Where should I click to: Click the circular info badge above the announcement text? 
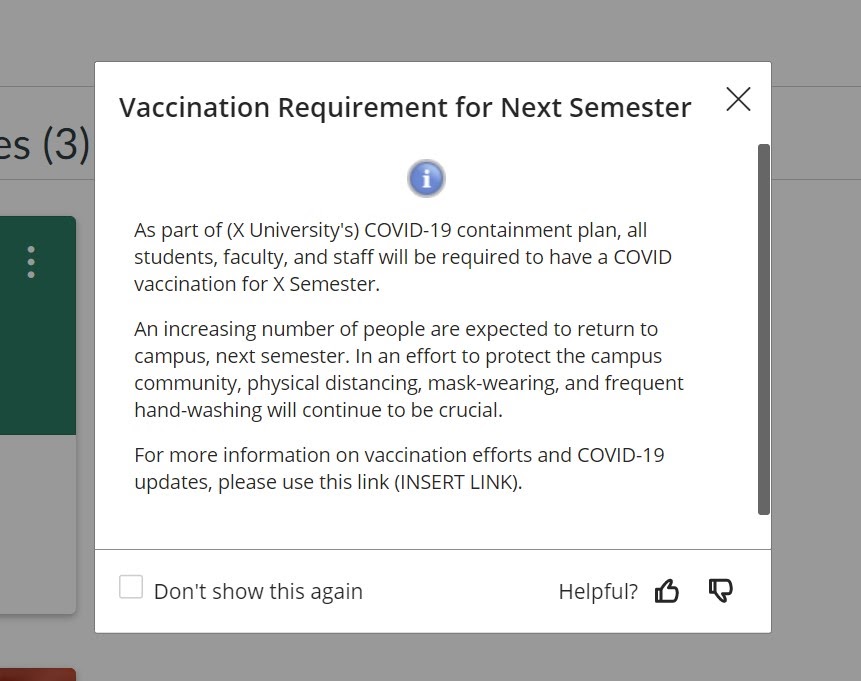tap(426, 177)
